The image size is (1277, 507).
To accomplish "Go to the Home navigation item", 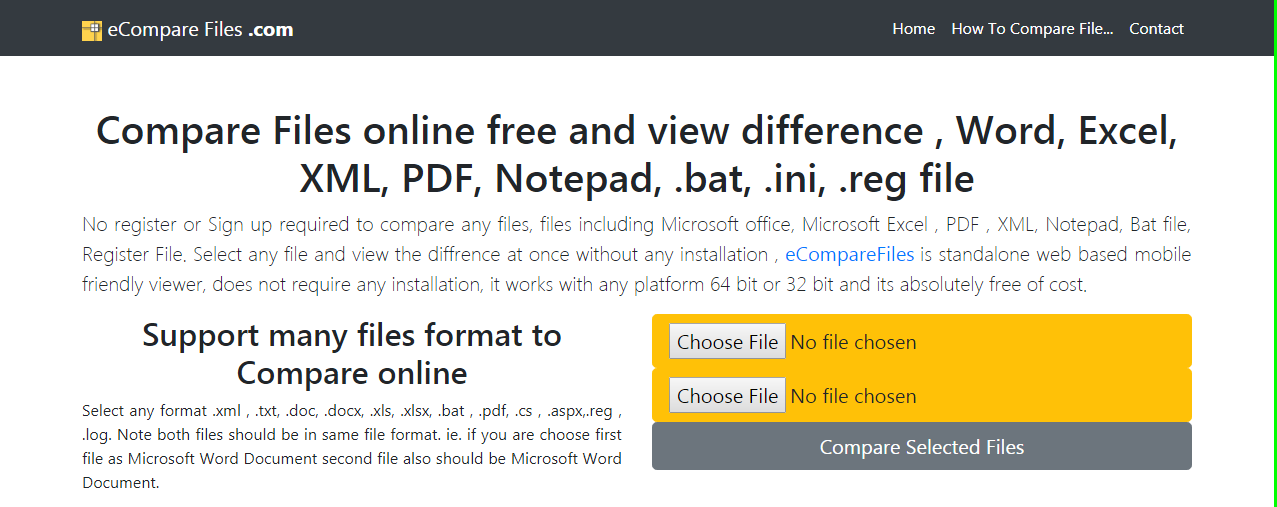I will click(x=914, y=29).
